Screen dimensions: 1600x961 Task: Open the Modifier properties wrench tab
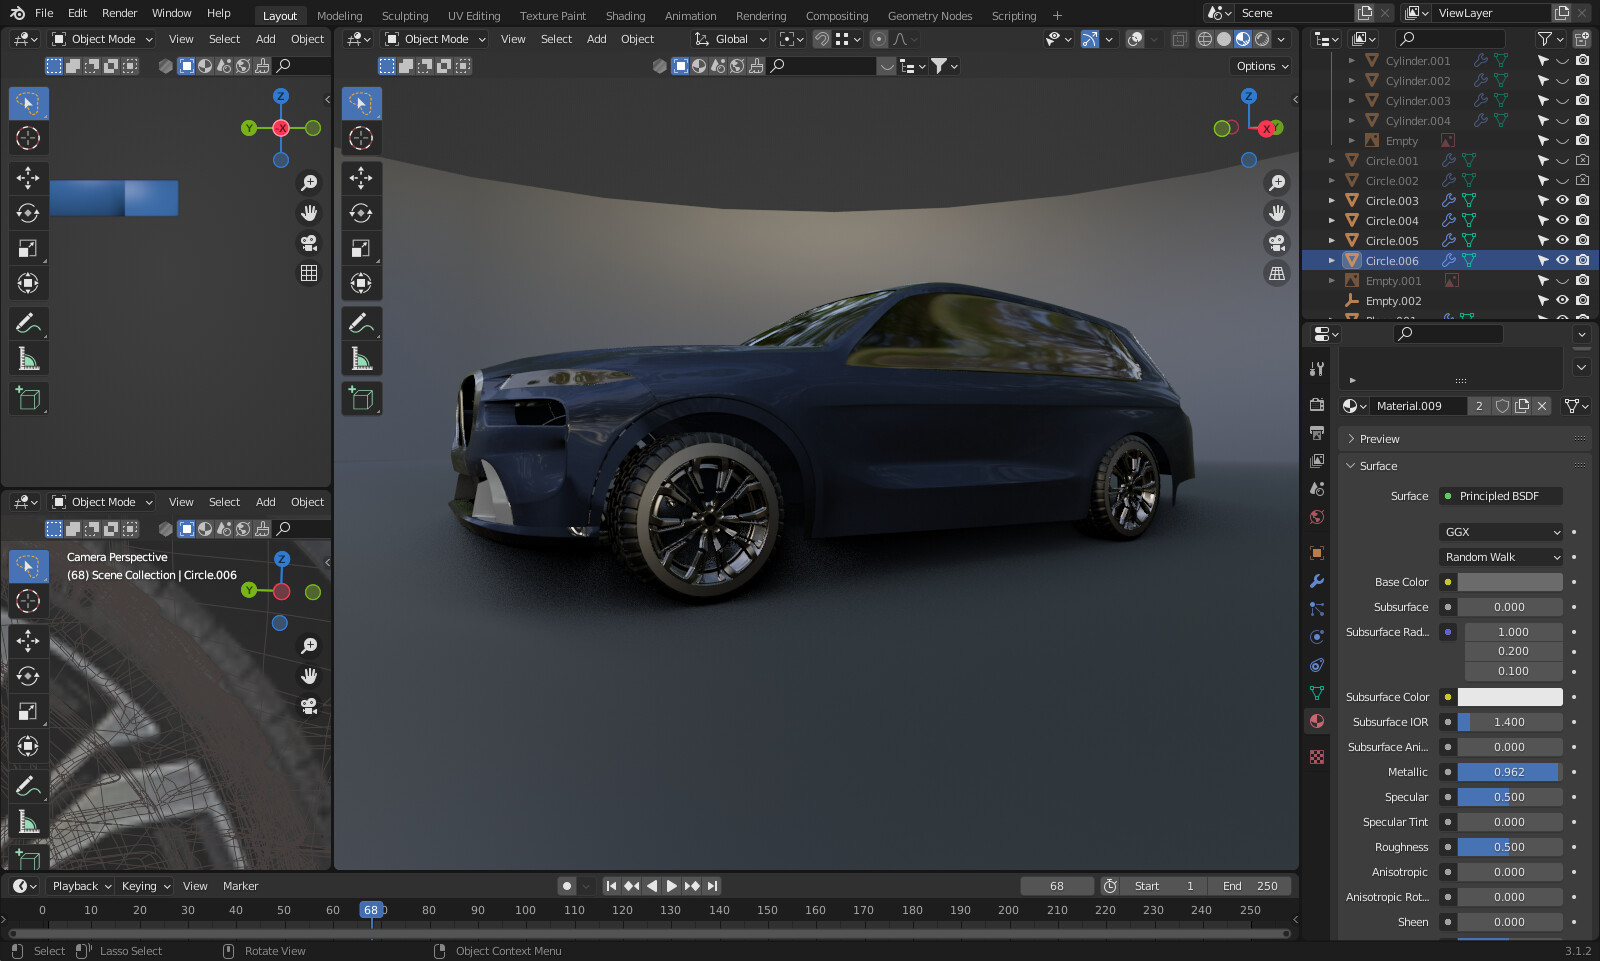(x=1317, y=581)
